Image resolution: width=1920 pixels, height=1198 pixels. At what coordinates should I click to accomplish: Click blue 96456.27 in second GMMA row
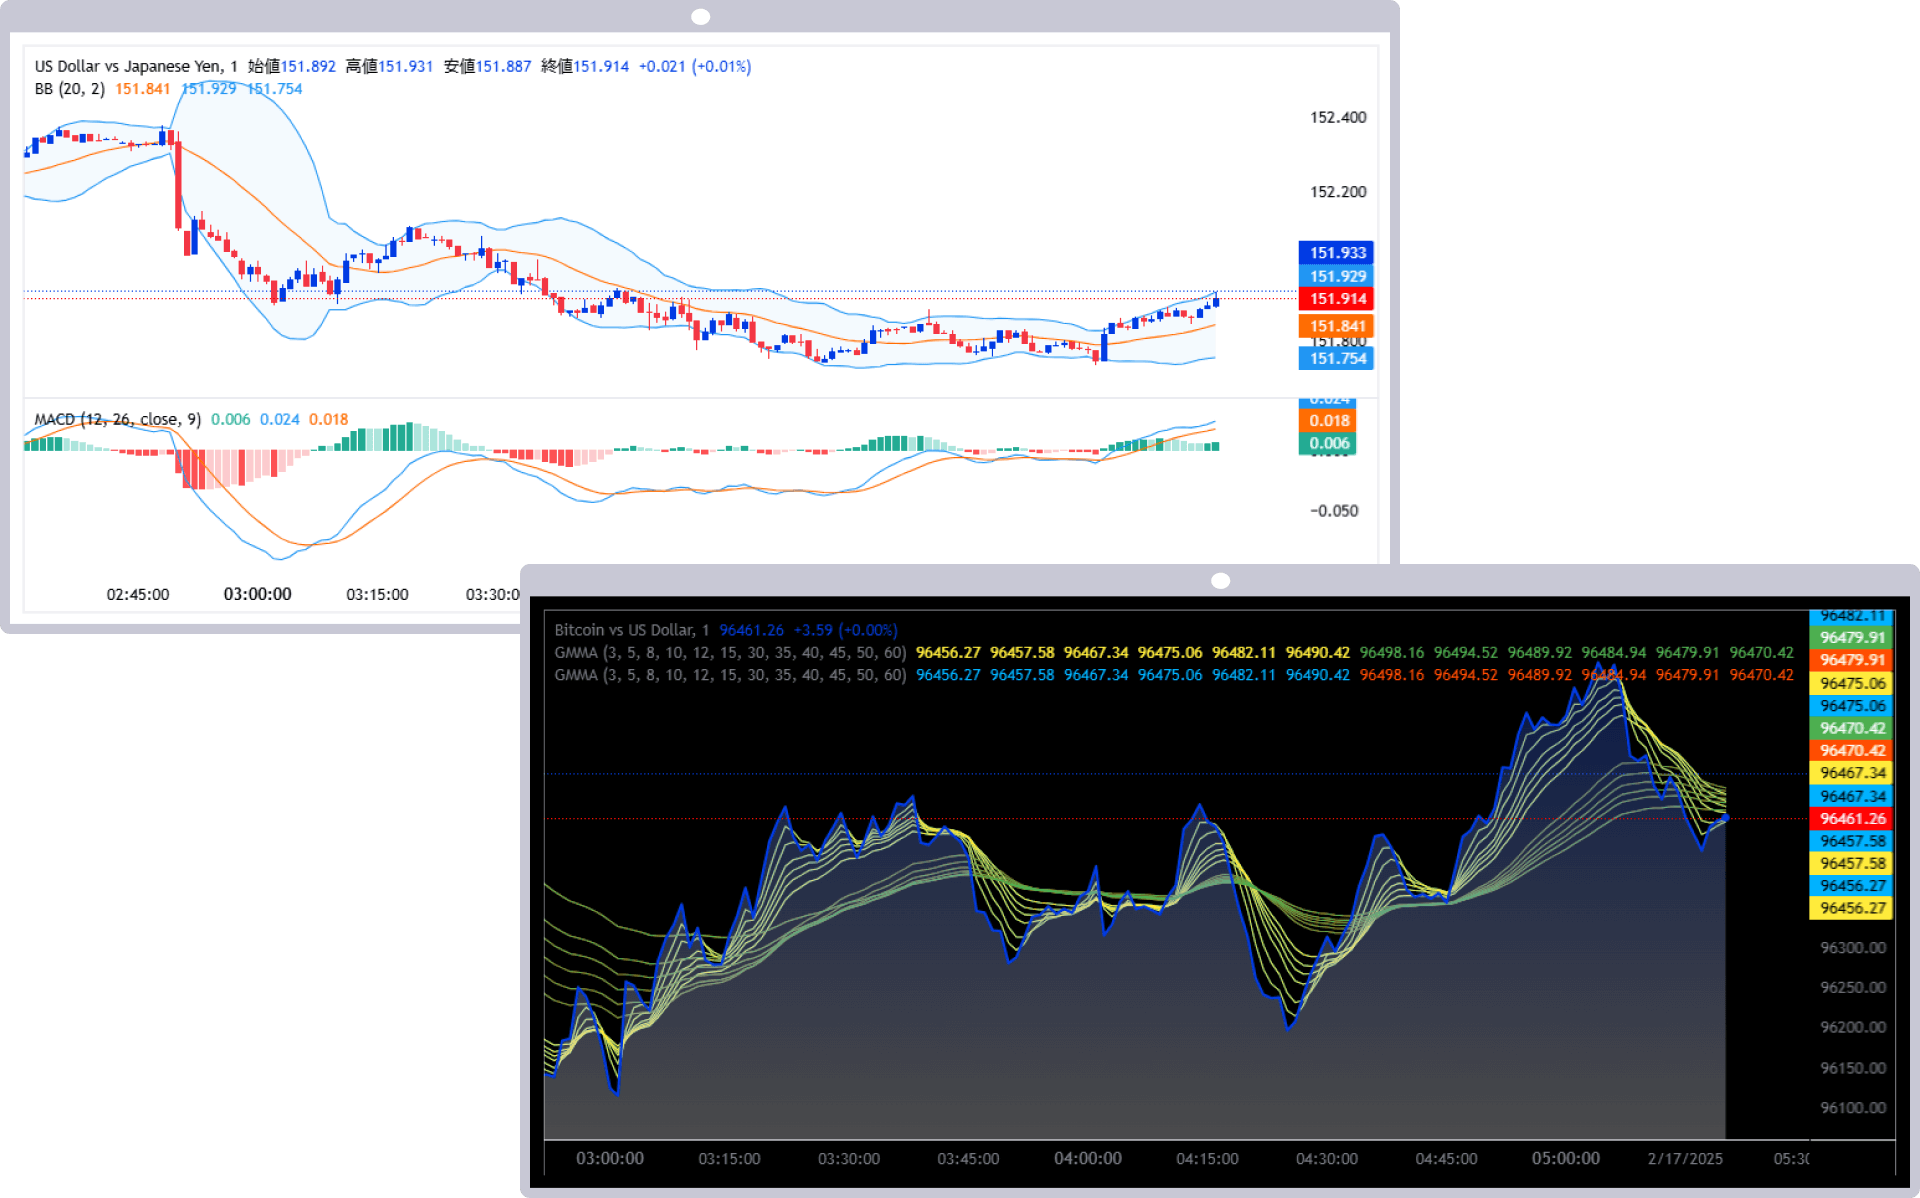tap(948, 675)
